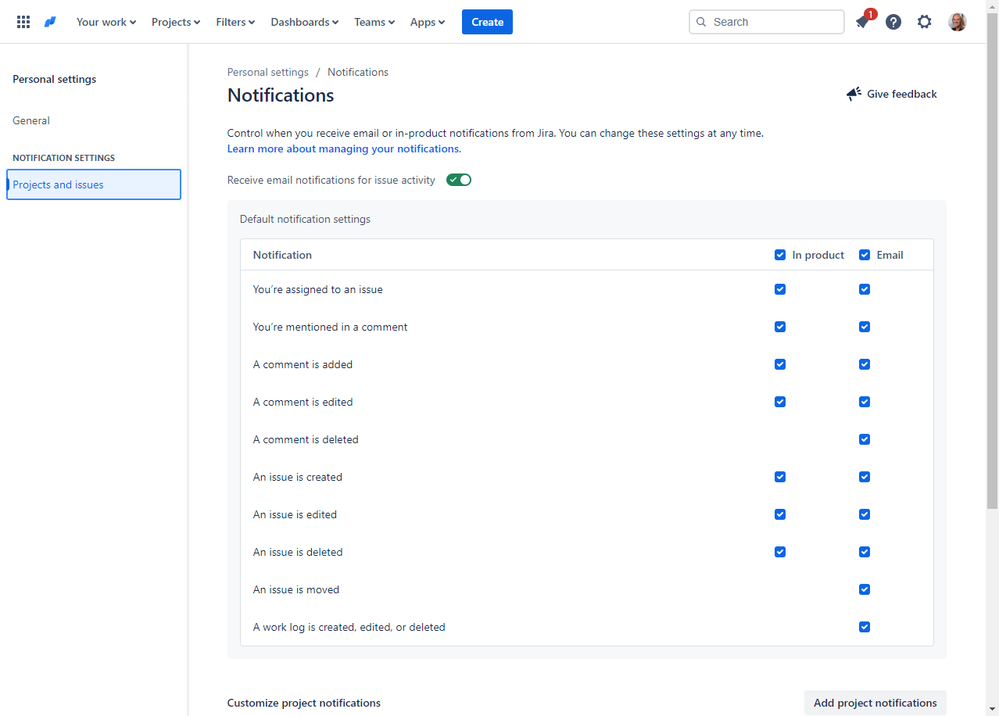Image resolution: width=999 pixels, height=716 pixels.
Task: Expand the Teams dropdown
Action: [374, 22]
